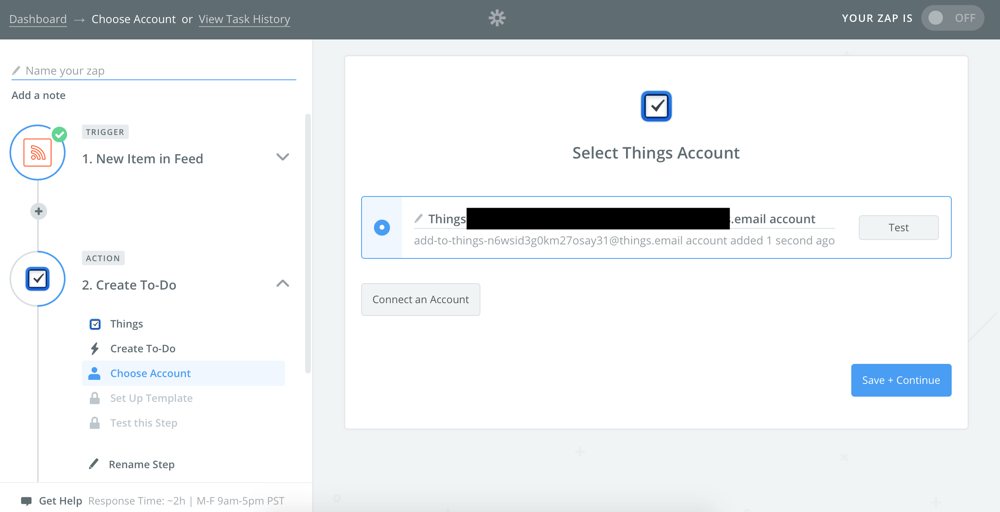
Task: Go to the Dashboard link
Action: point(38,19)
